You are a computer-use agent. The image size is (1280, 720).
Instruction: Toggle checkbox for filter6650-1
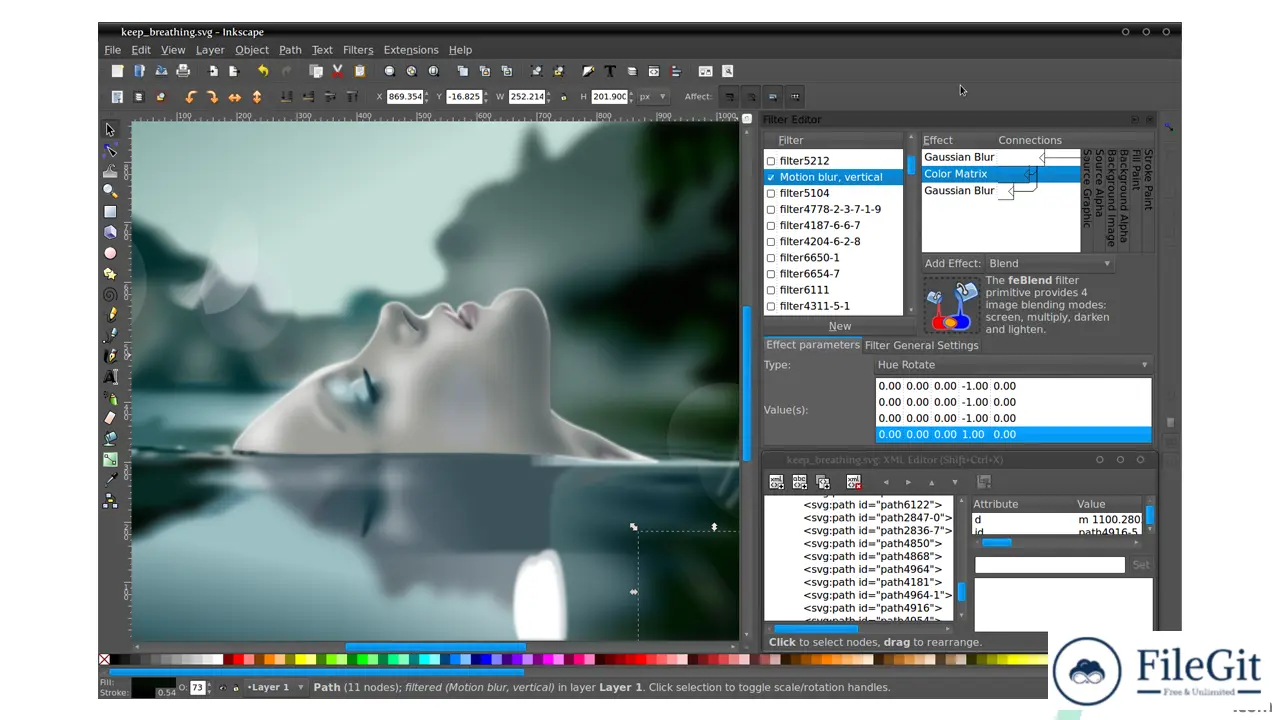coord(771,258)
